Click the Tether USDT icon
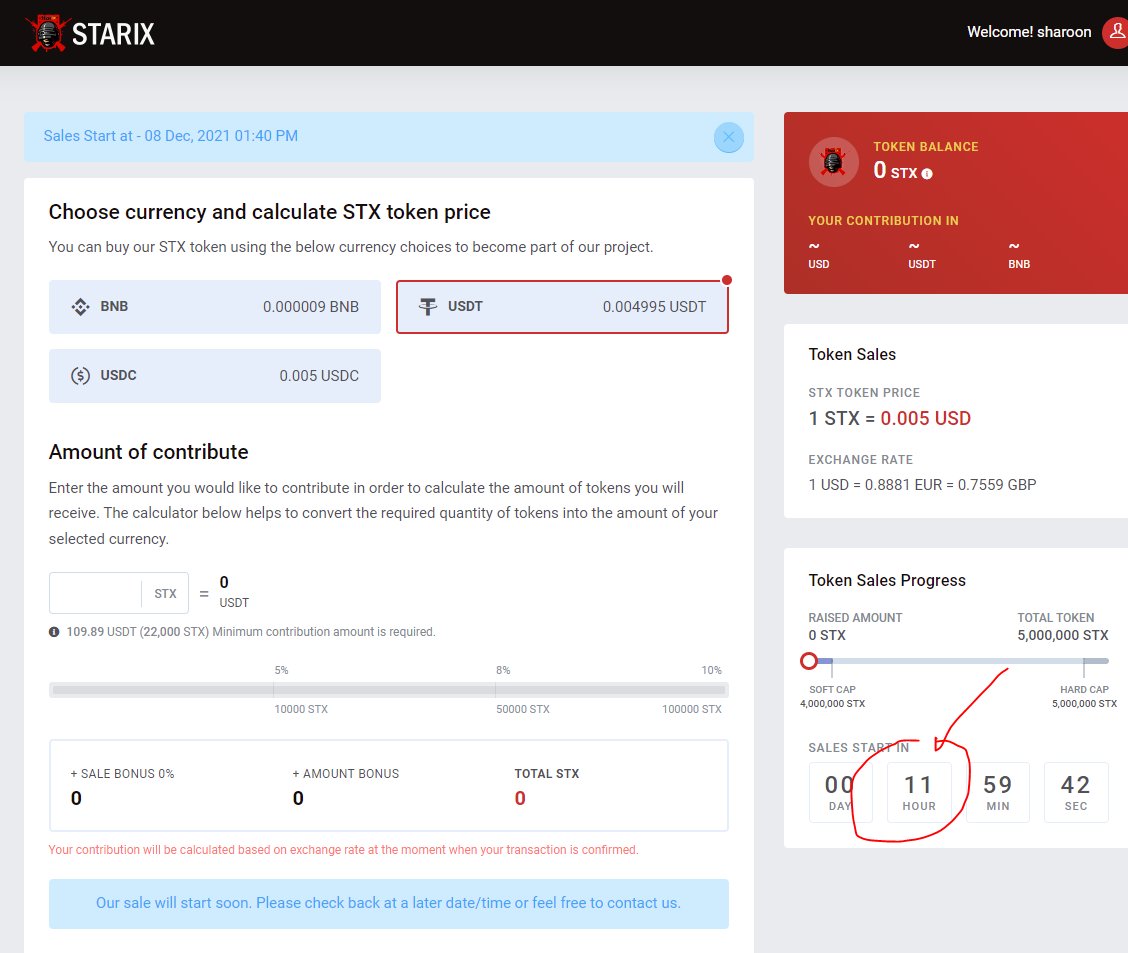The height and width of the screenshot is (953, 1128). [428, 307]
